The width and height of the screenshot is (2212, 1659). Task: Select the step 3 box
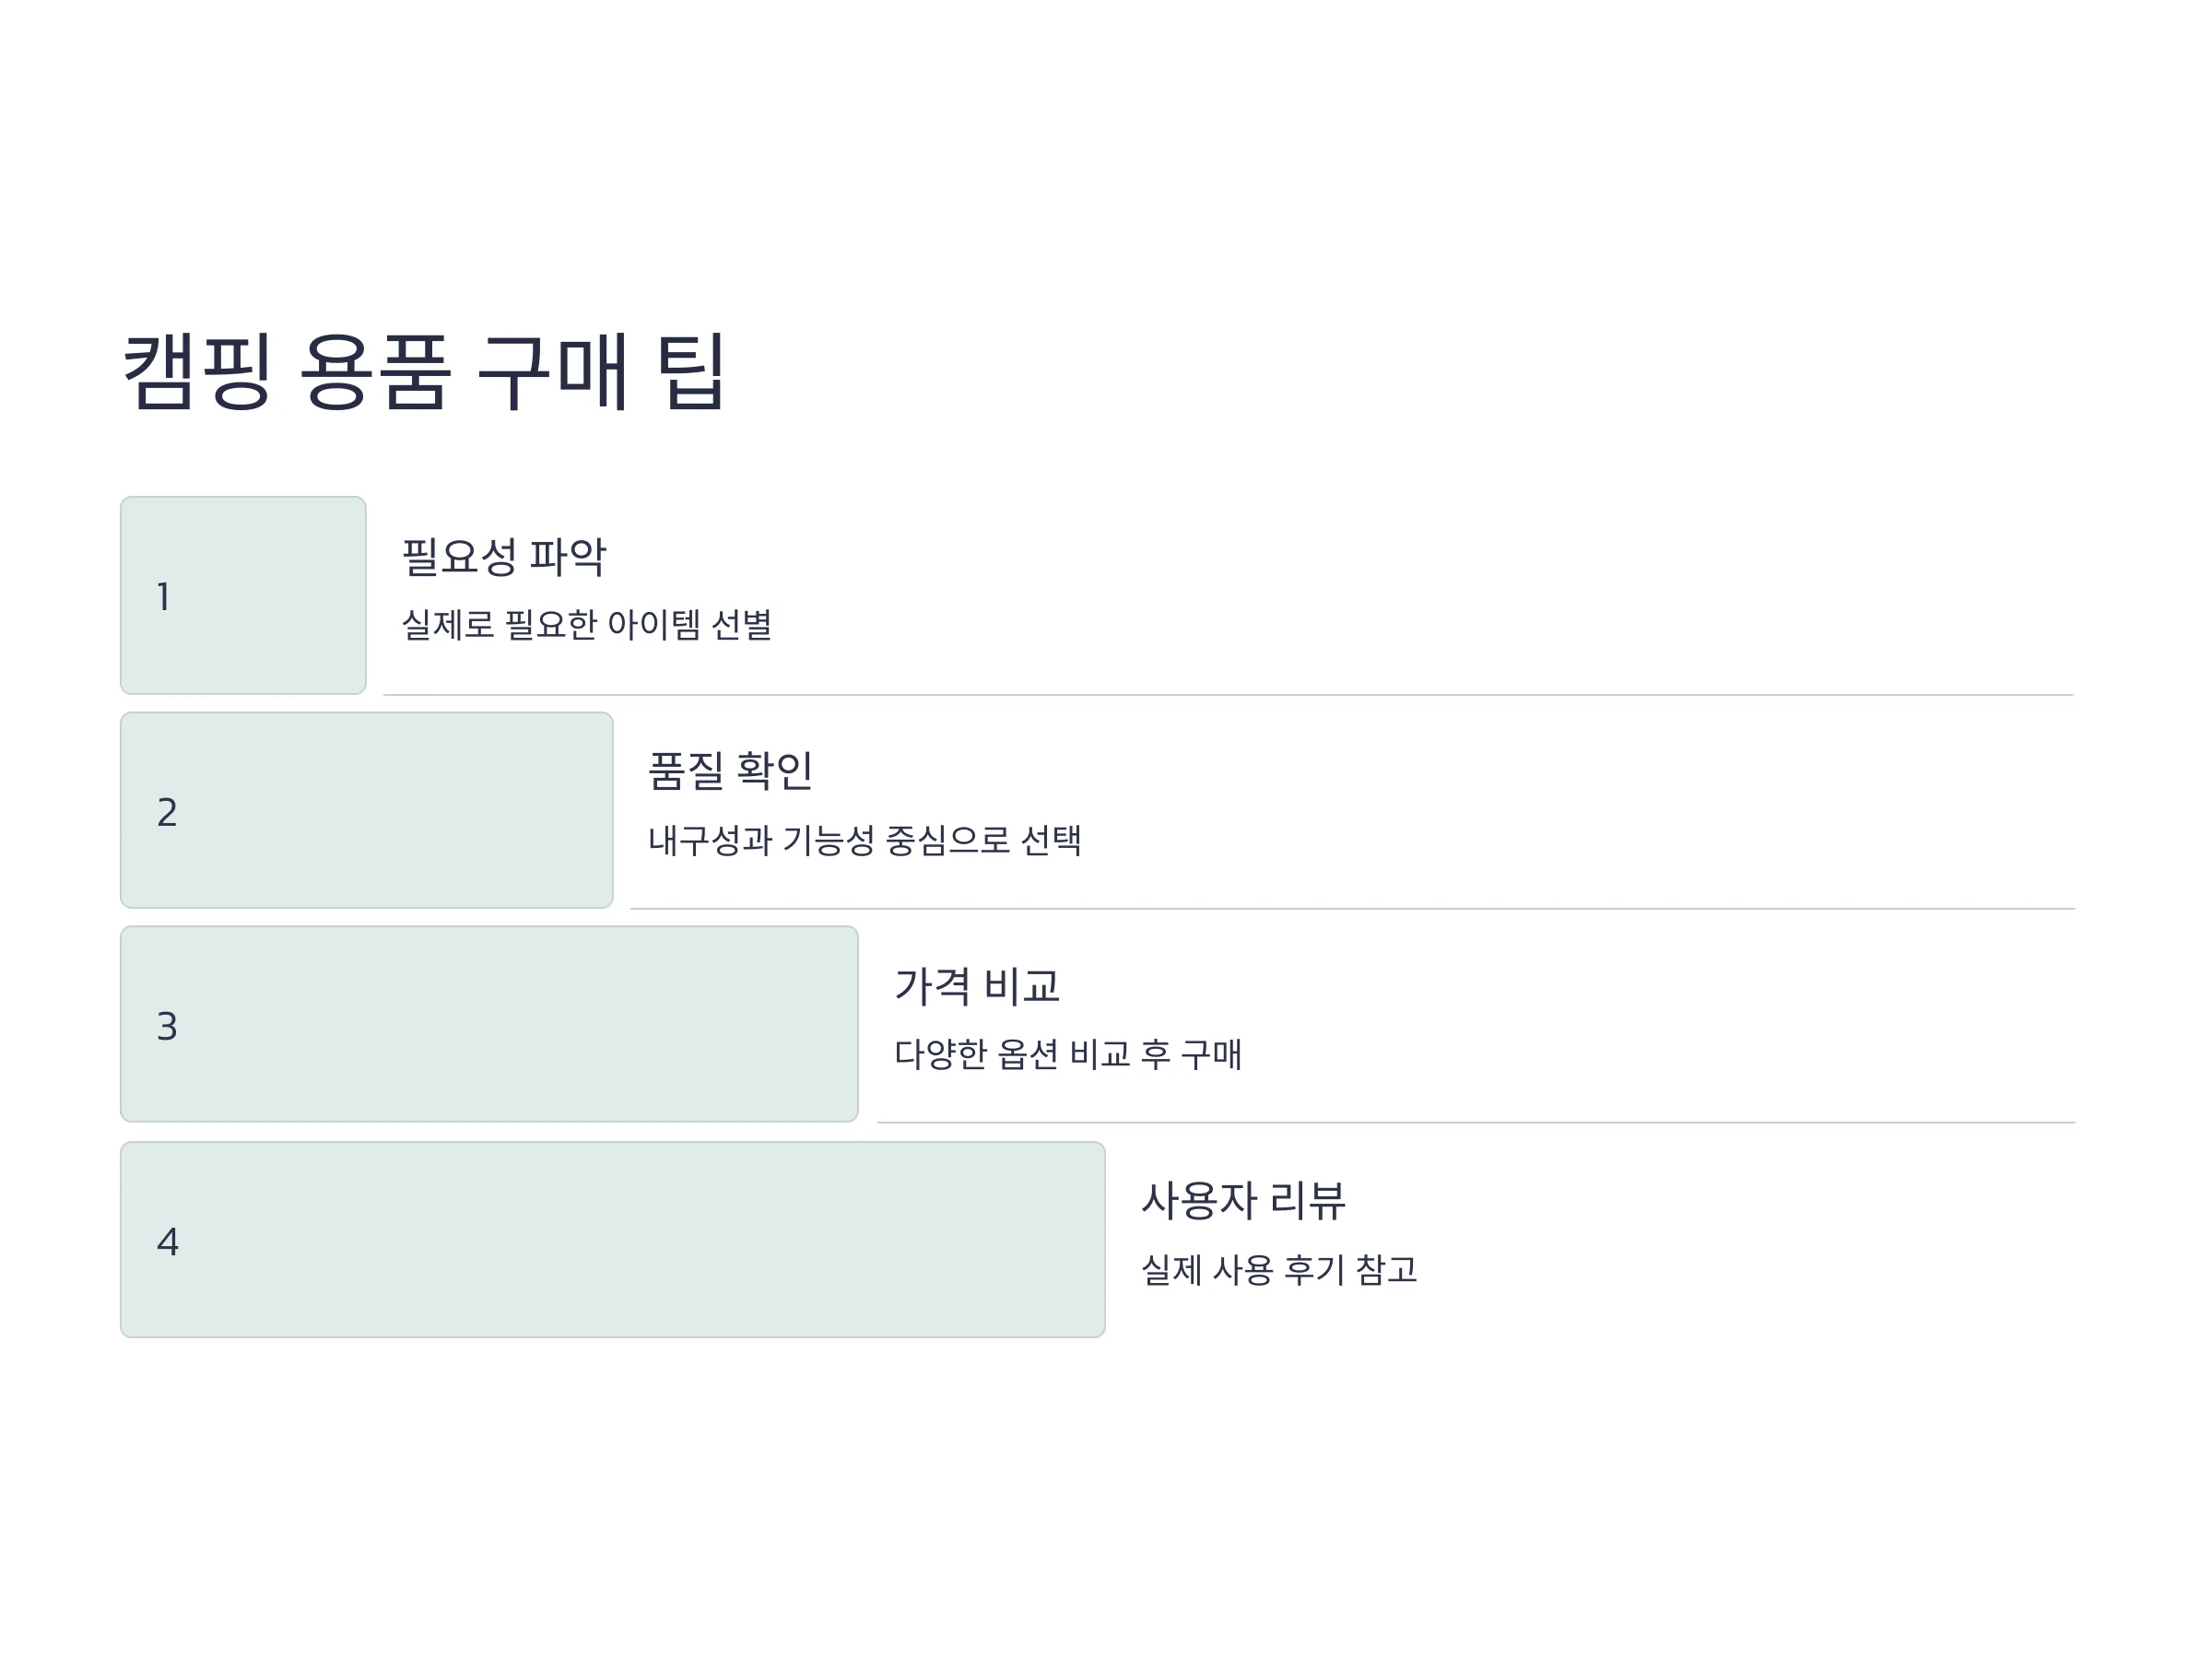pyautogui.click(x=489, y=1024)
